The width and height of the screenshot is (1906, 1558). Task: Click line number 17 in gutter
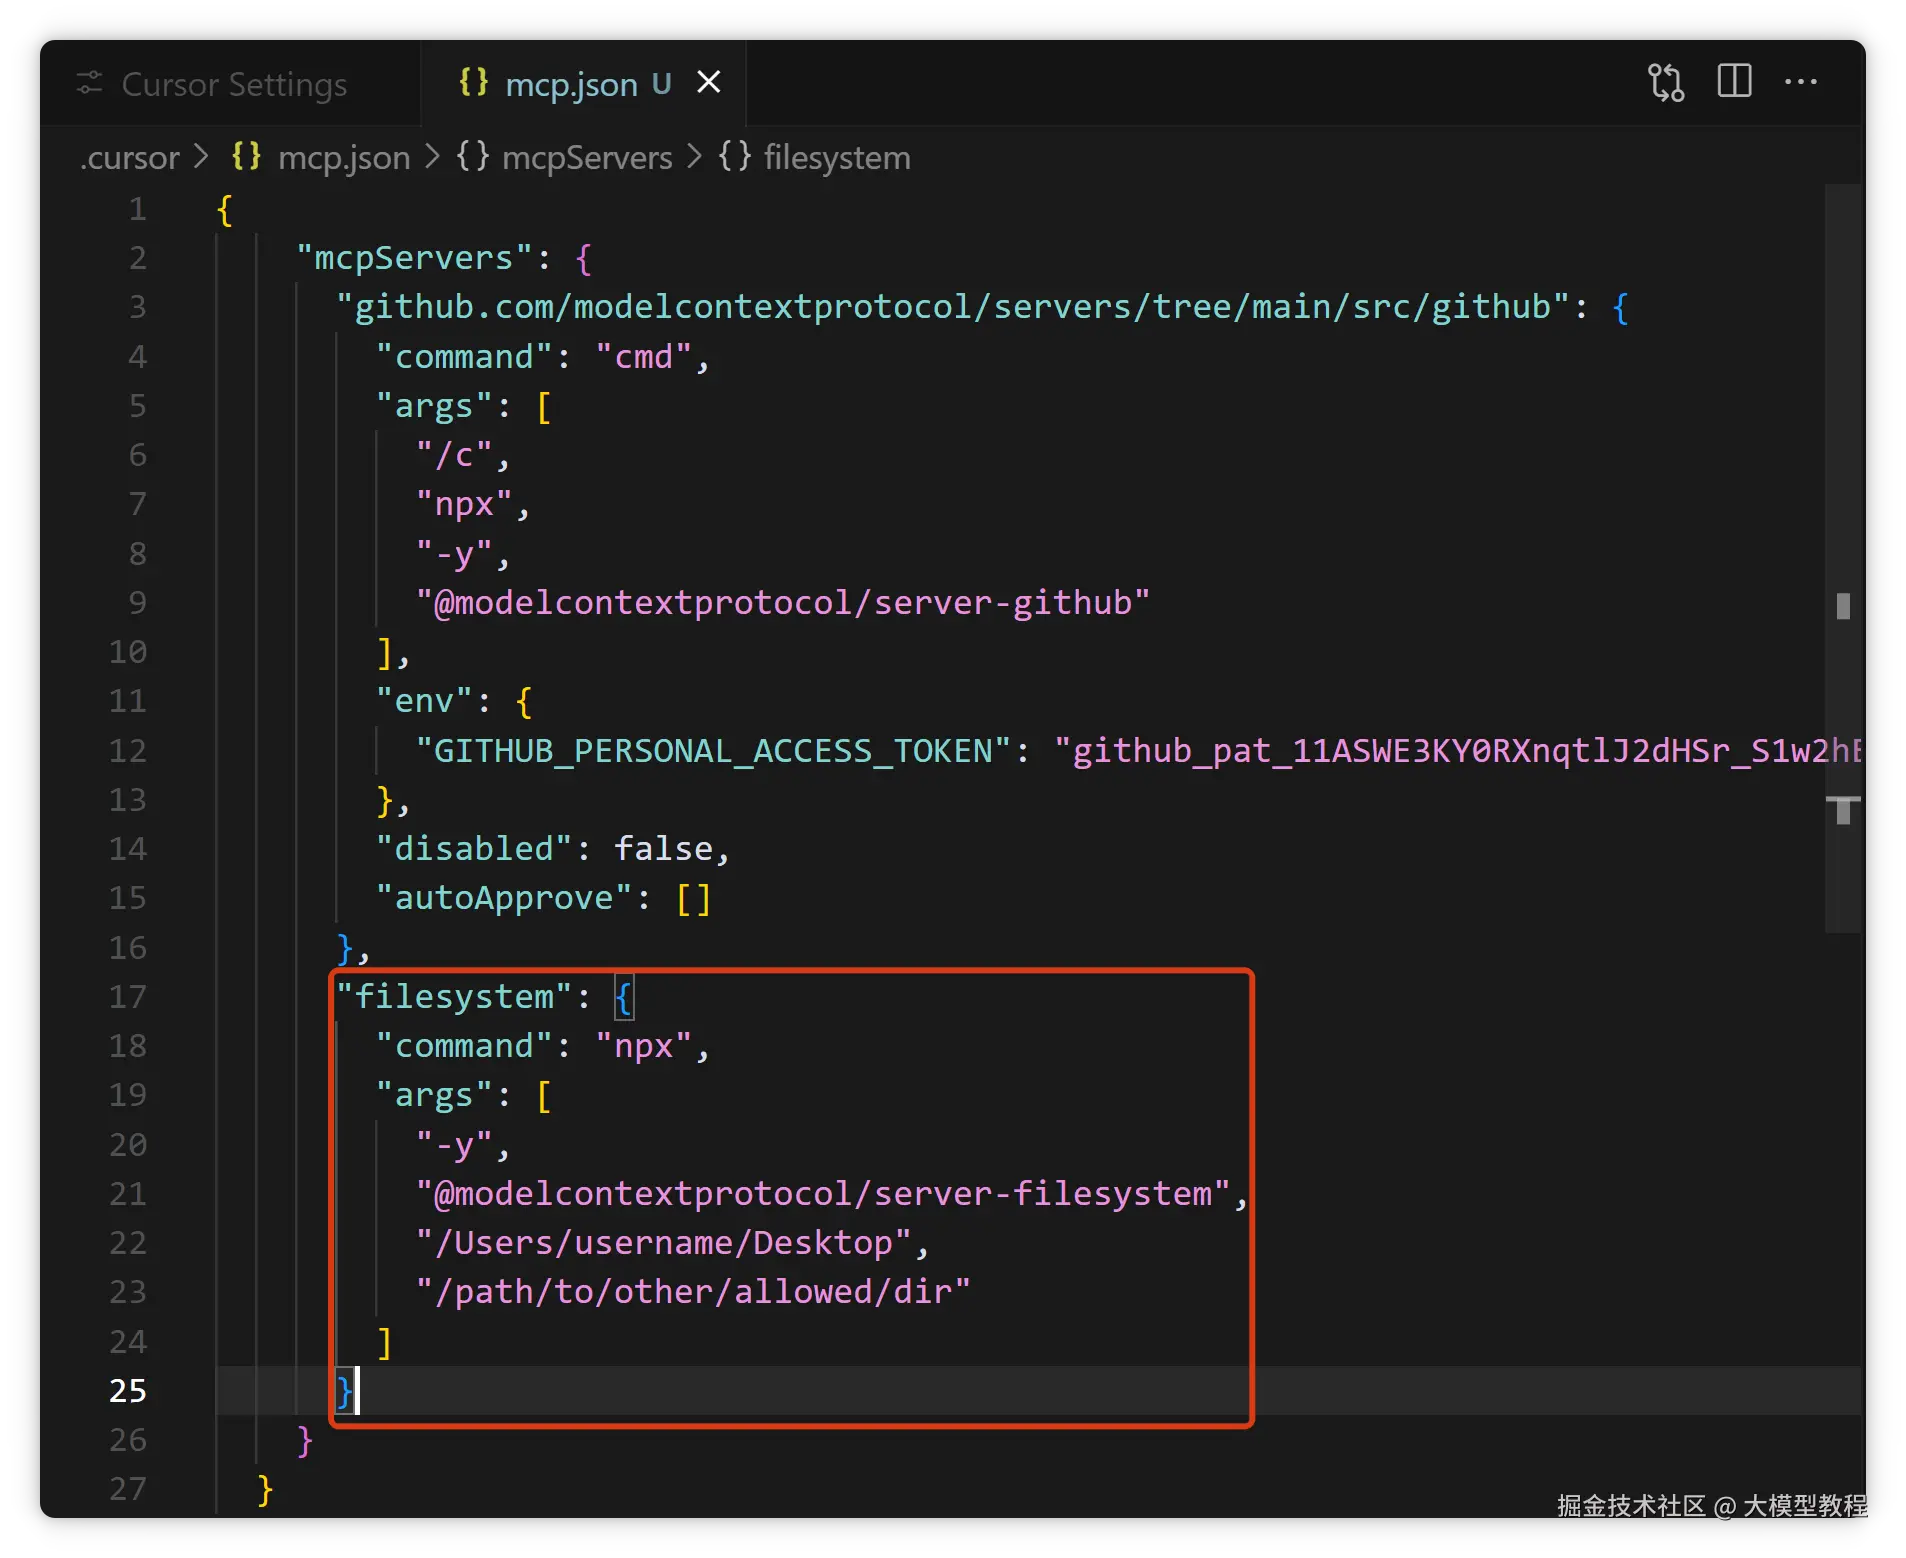pos(128,996)
